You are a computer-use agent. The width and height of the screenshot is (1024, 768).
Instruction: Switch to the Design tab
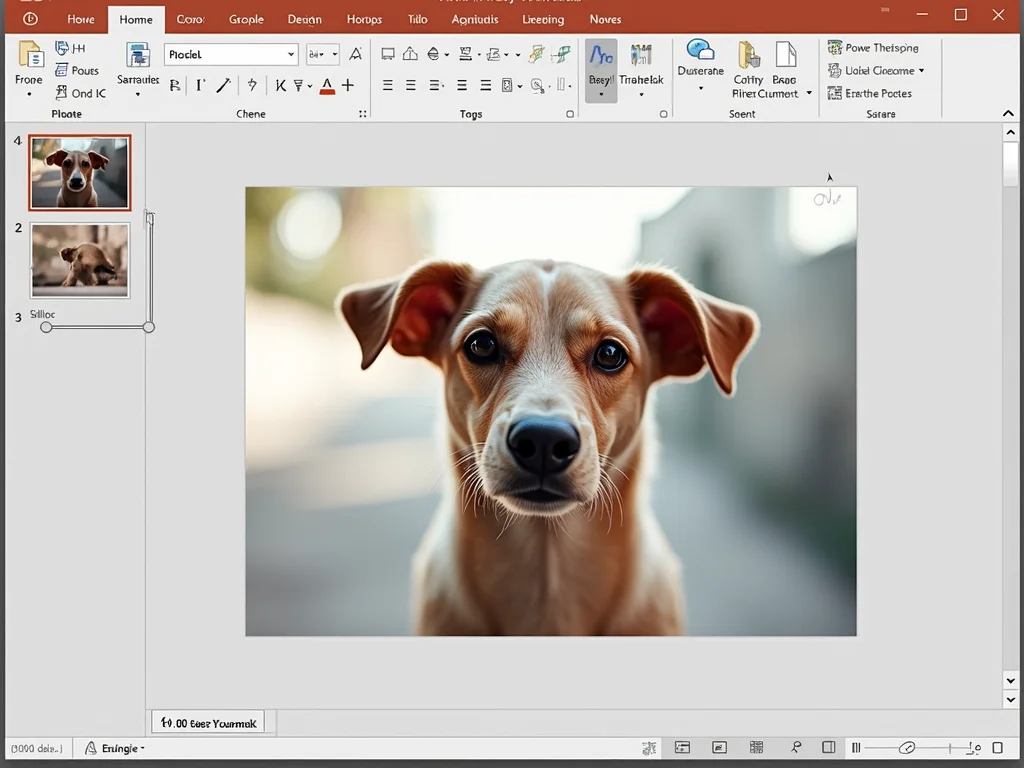(304, 19)
